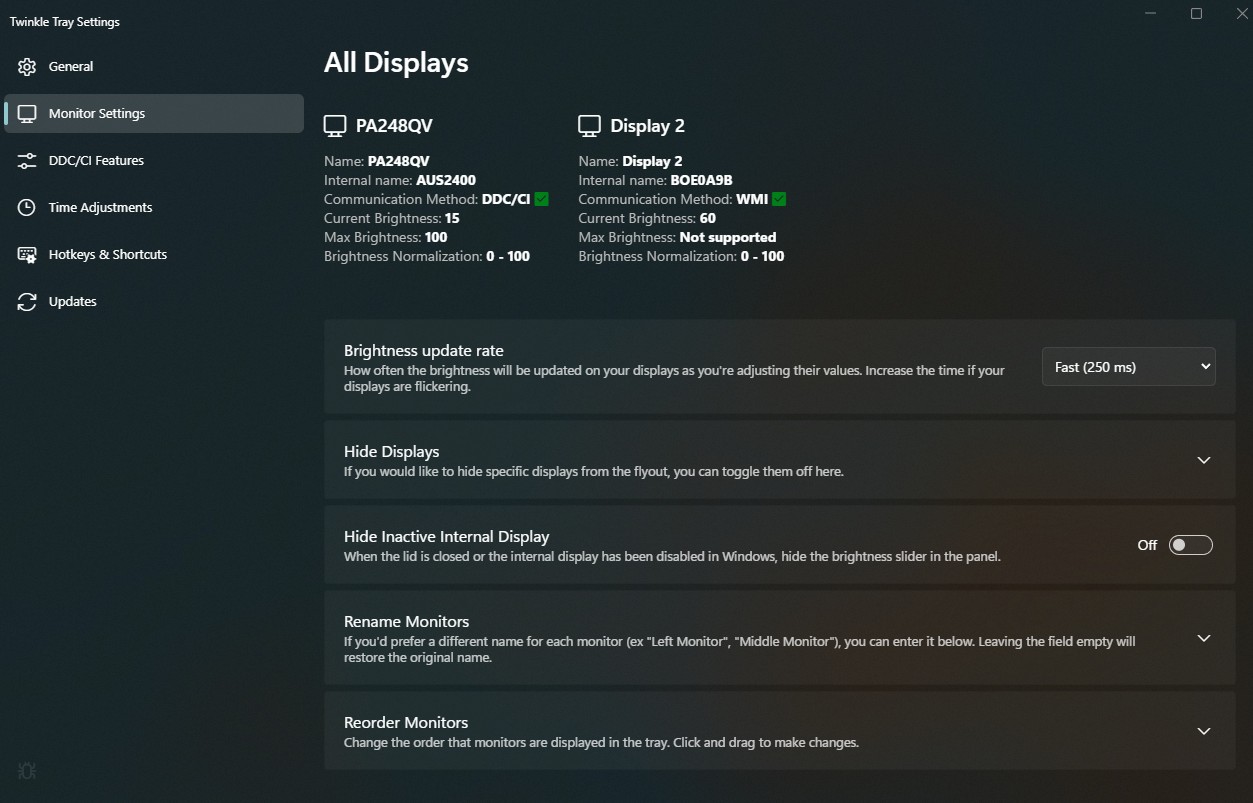Click the monitor icon next to PA248QV heading
The width and height of the screenshot is (1253, 803).
(x=335, y=126)
